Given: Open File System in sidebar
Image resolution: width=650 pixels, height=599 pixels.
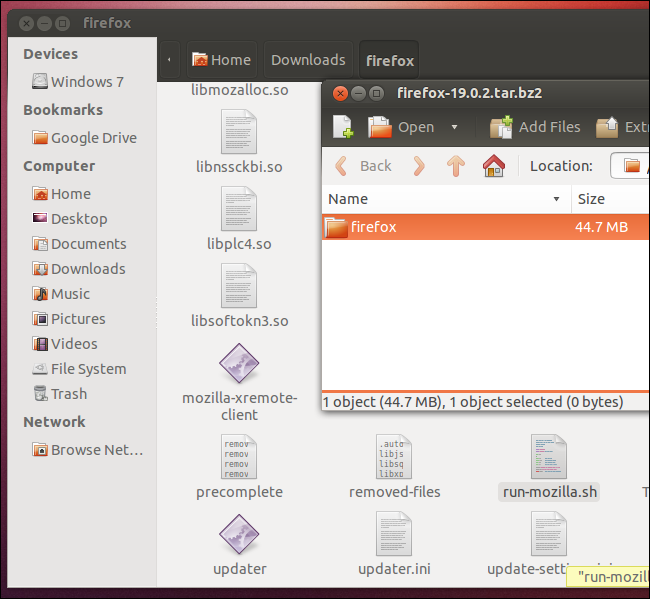Looking at the screenshot, I should click(x=79, y=369).
